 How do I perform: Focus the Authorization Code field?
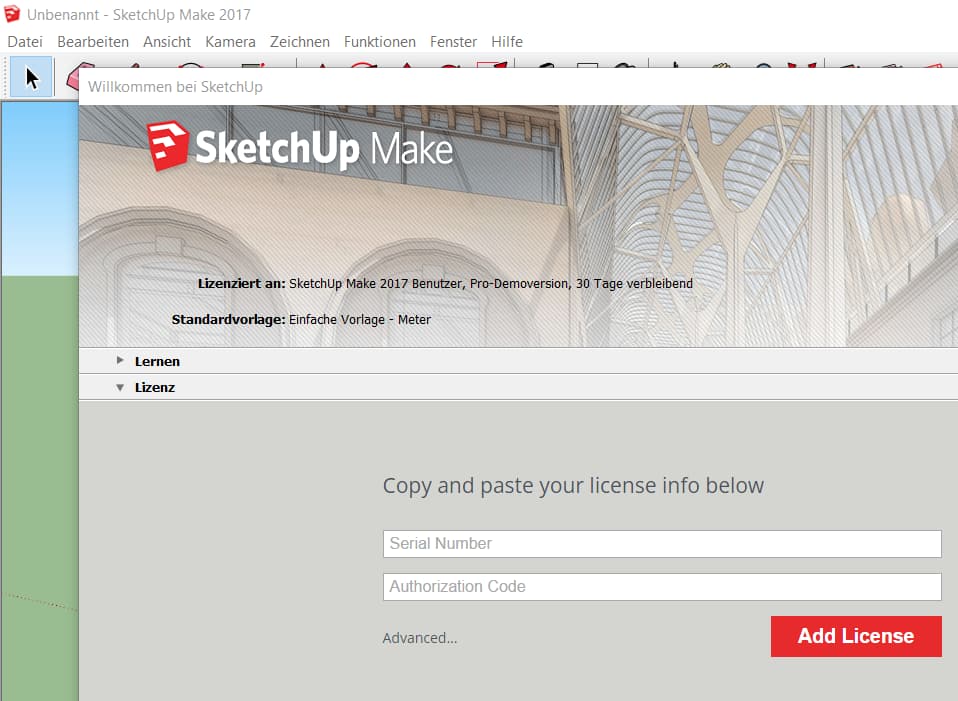tap(662, 587)
